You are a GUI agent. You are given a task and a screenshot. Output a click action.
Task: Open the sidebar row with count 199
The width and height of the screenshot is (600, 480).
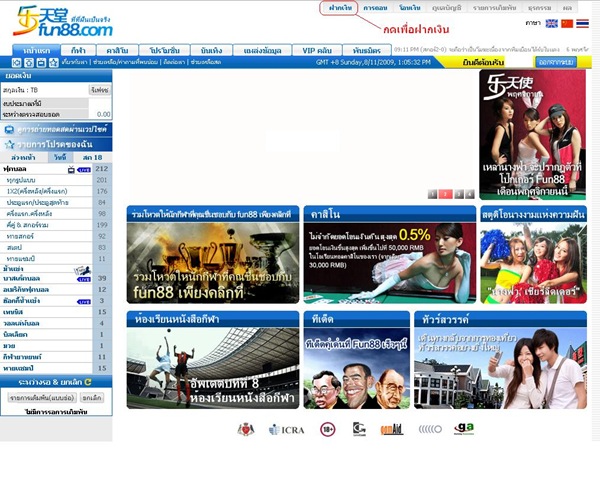(x=56, y=225)
